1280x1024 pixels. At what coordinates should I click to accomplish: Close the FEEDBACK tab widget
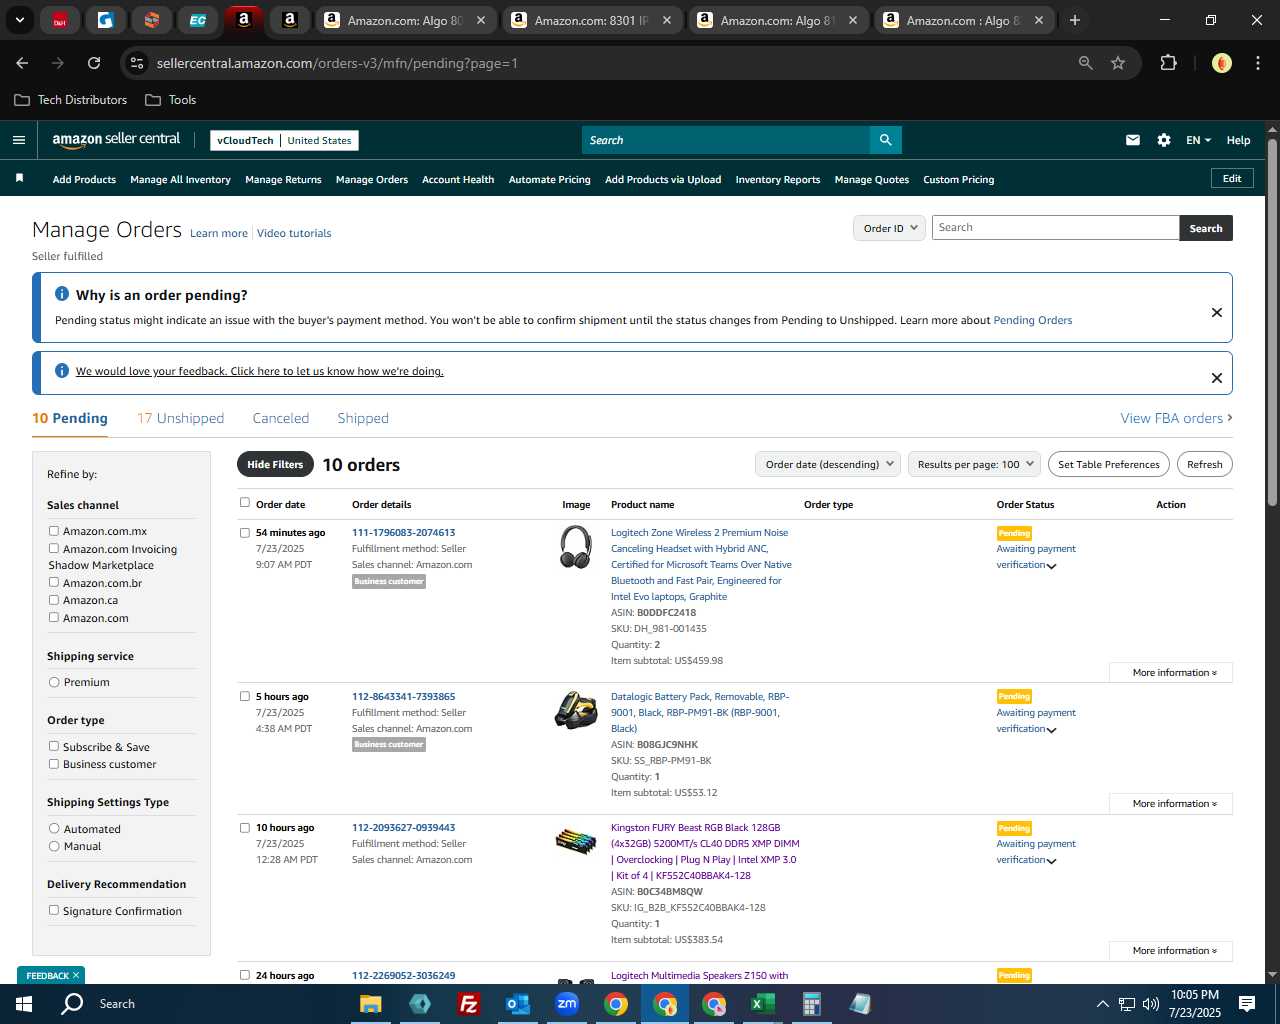point(75,975)
